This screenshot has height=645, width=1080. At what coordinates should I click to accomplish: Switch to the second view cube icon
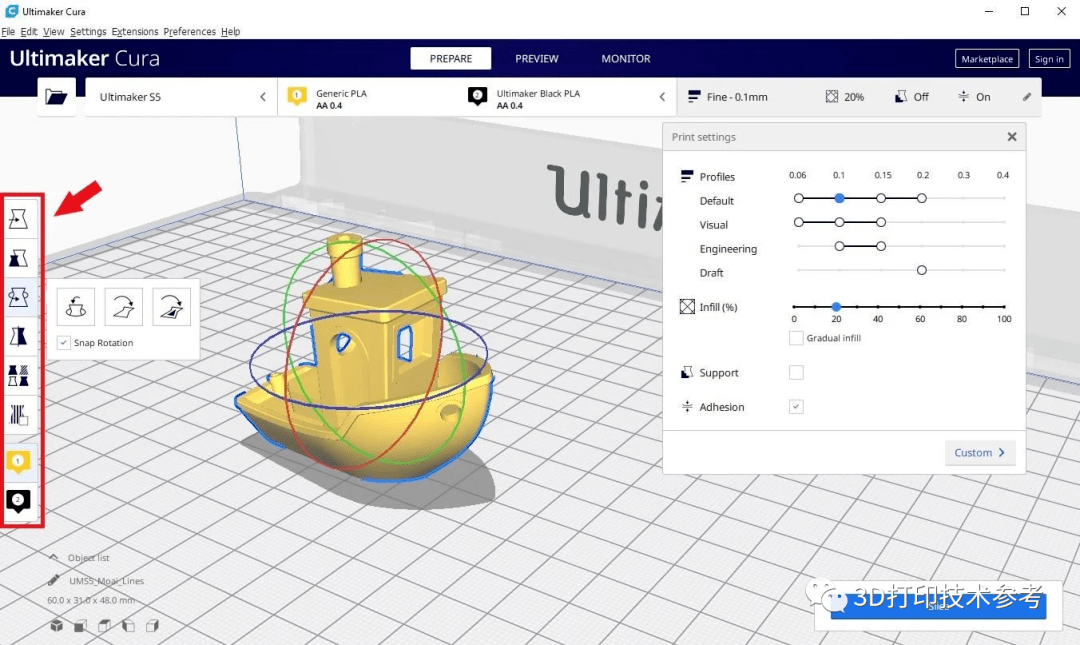[81, 626]
